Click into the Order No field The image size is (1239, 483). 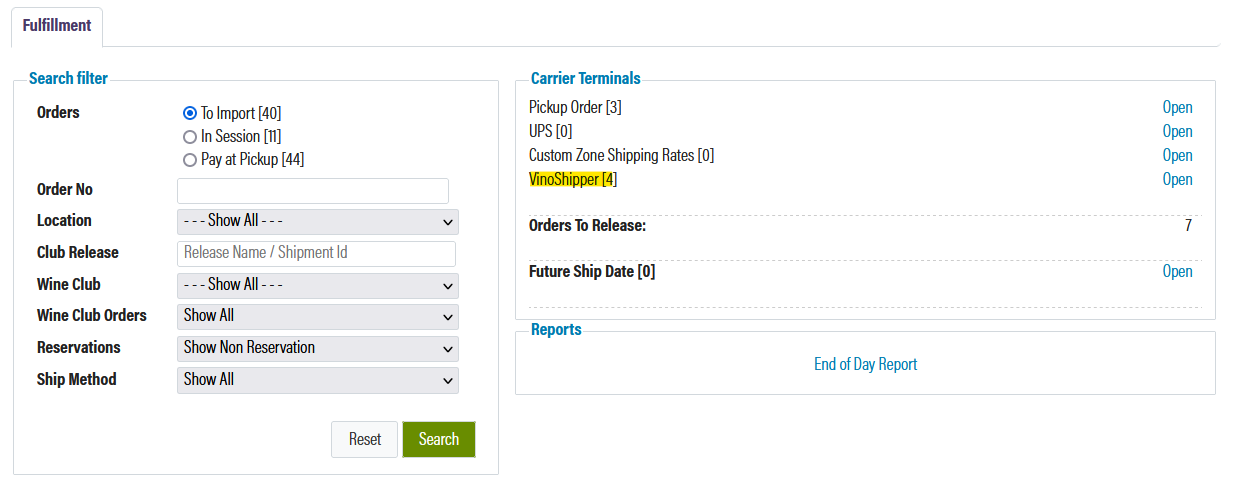coord(313,191)
